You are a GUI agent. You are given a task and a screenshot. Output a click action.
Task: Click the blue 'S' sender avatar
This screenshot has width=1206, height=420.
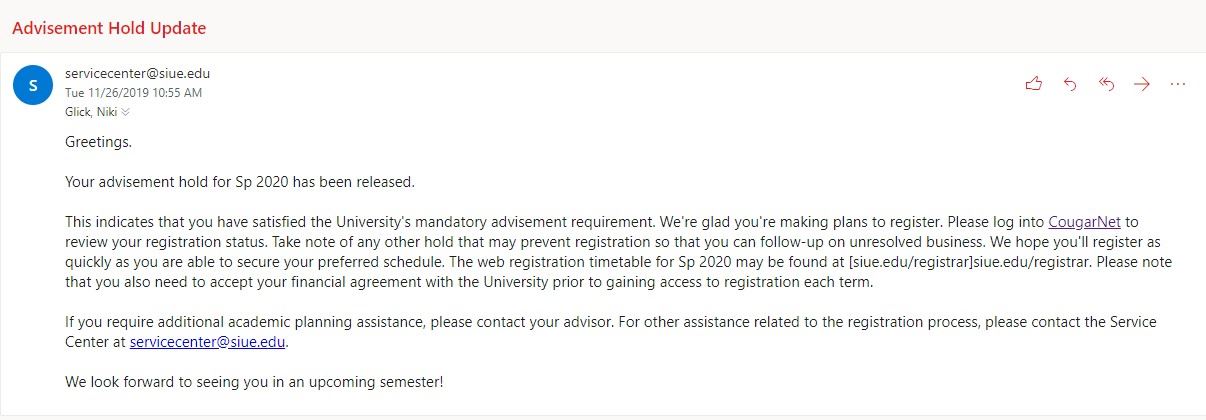(x=33, y=85)
